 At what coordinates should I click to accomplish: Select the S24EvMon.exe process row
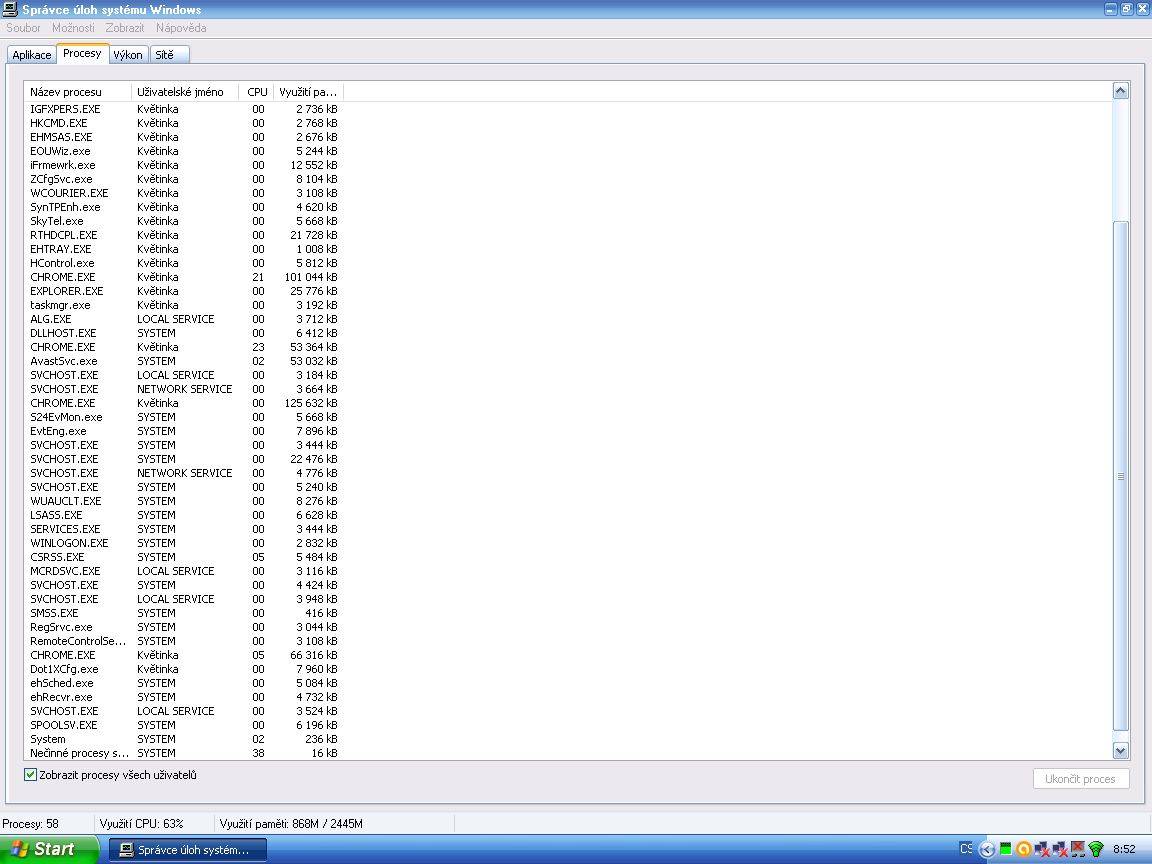(x=184, y=417)
